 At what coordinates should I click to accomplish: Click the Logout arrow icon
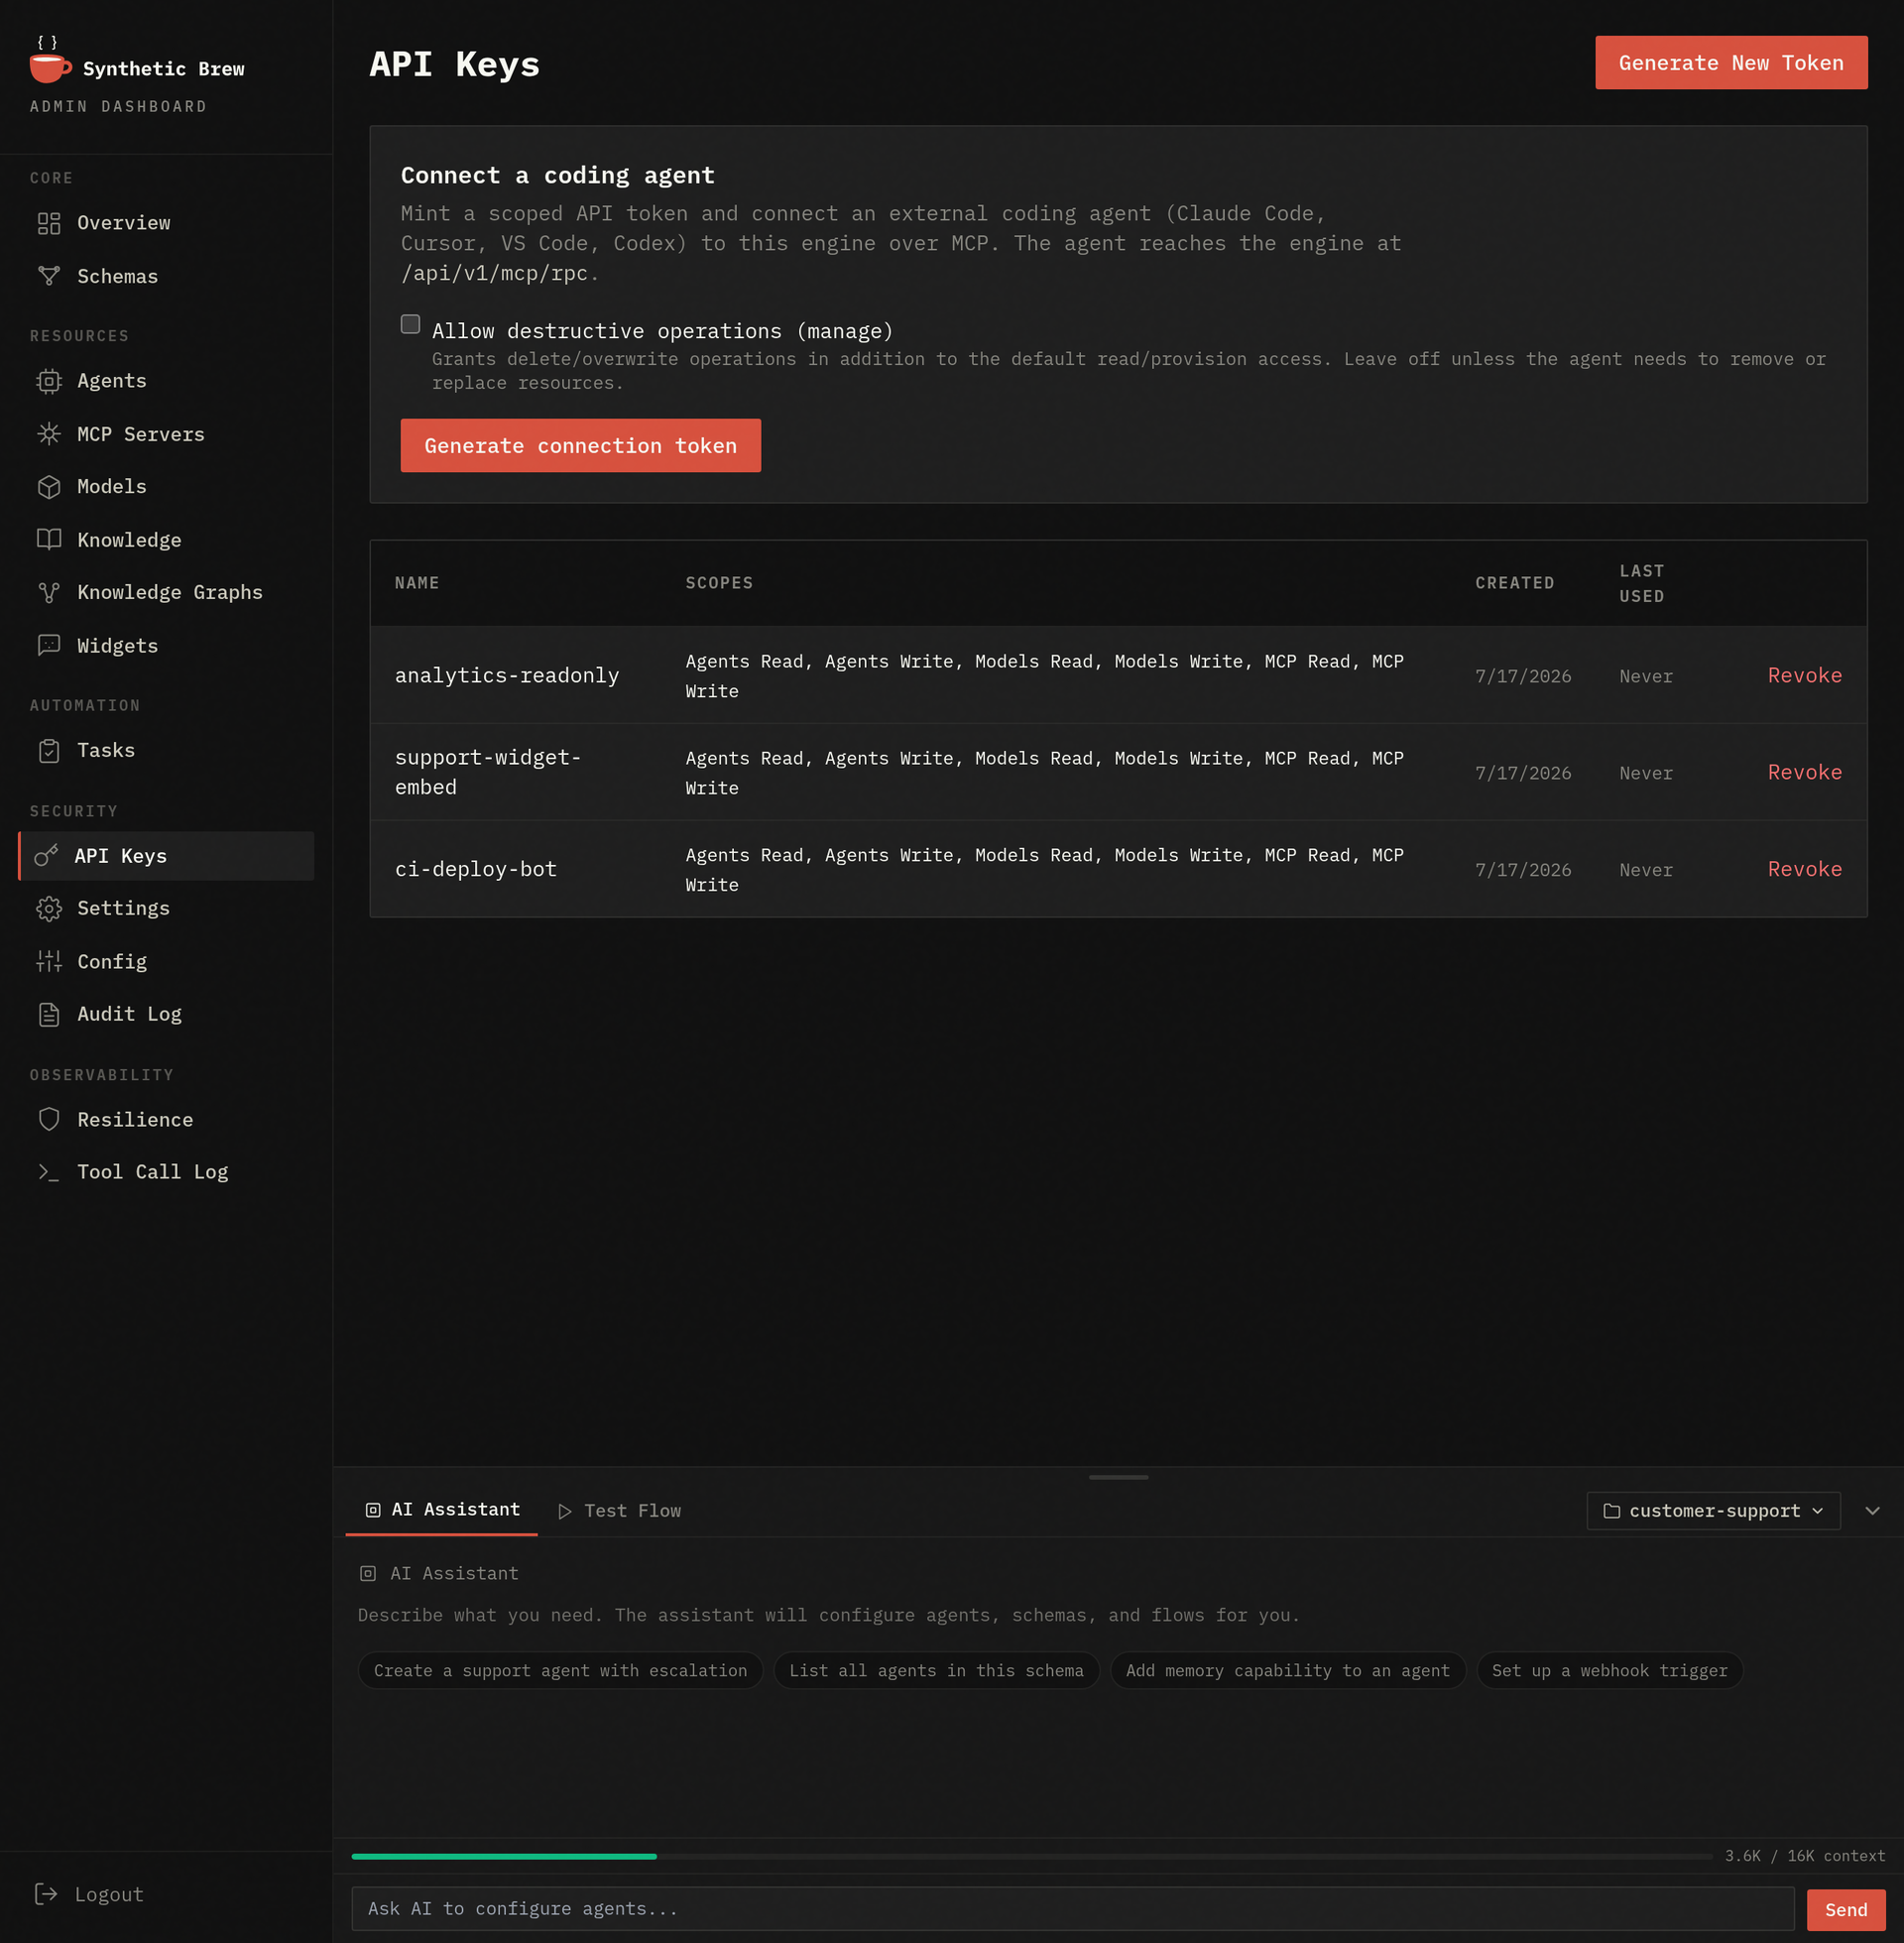tap(46, 1894)
